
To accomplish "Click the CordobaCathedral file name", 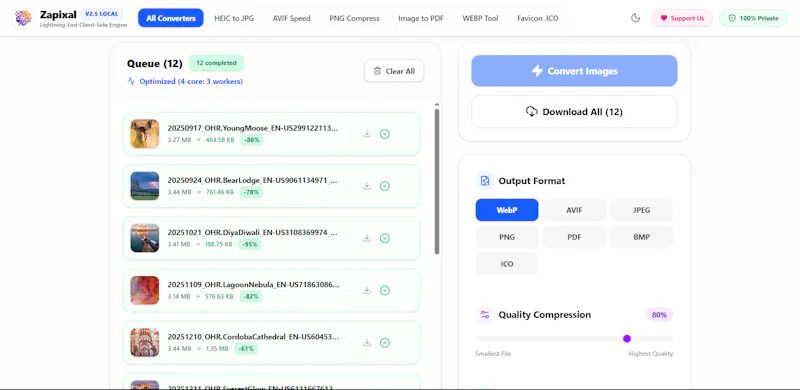I will tap(253, 337).
